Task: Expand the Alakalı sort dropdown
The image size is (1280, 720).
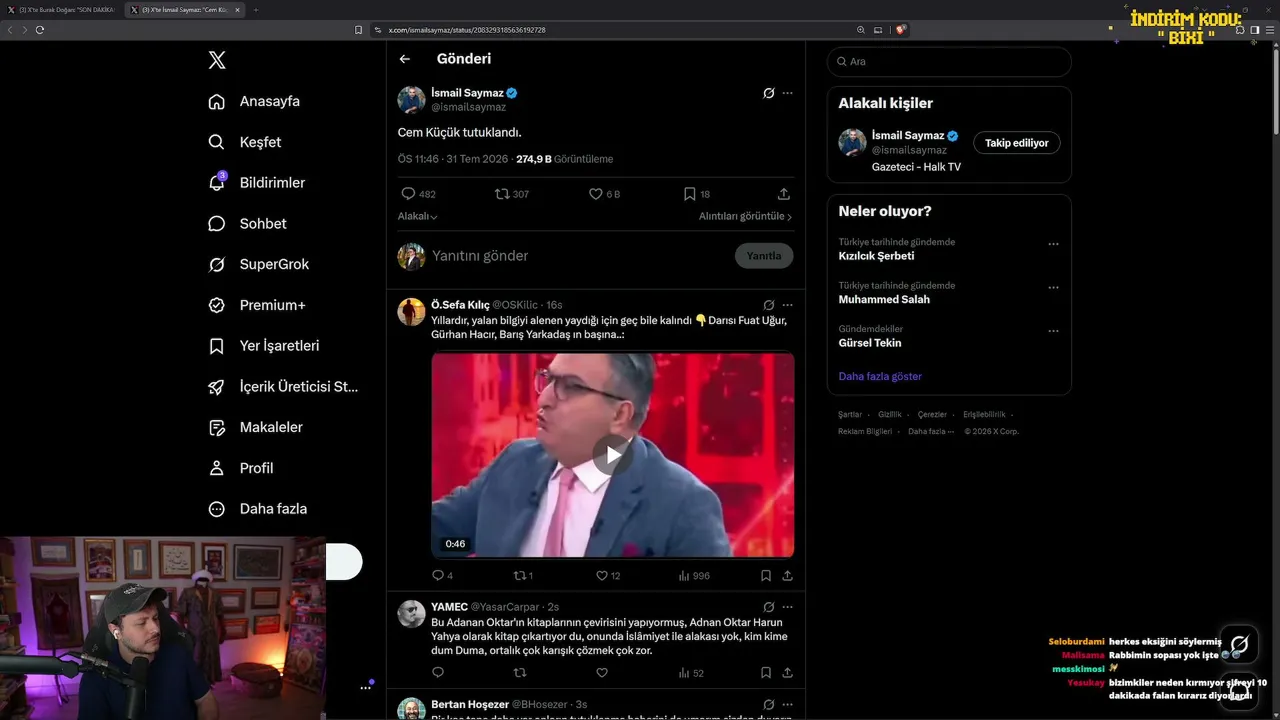Action: [x=417, y=216]
